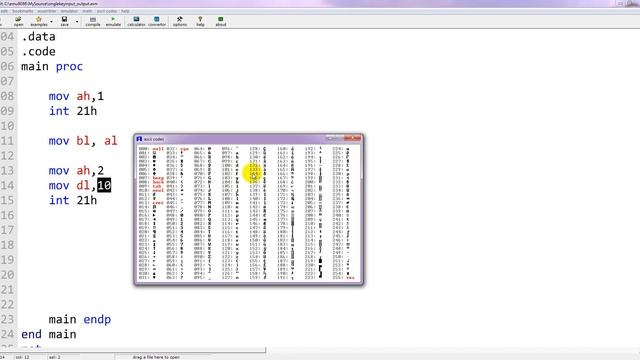The height and width of the screenshot is (360, 640).
Task: Open the math menu
Action: 87,11
